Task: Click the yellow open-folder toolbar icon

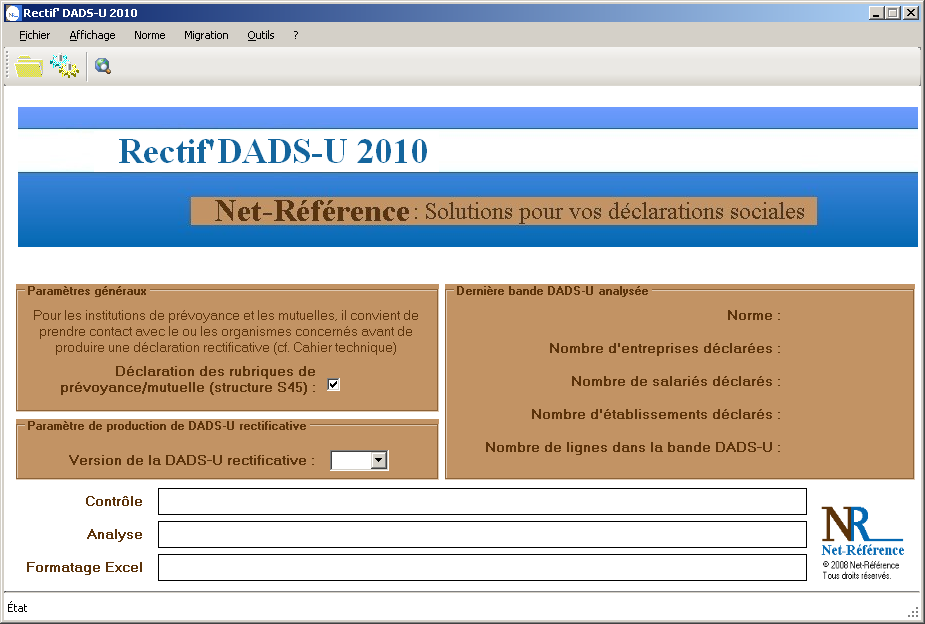Action: pyautogui.click(x=28, y=66)
